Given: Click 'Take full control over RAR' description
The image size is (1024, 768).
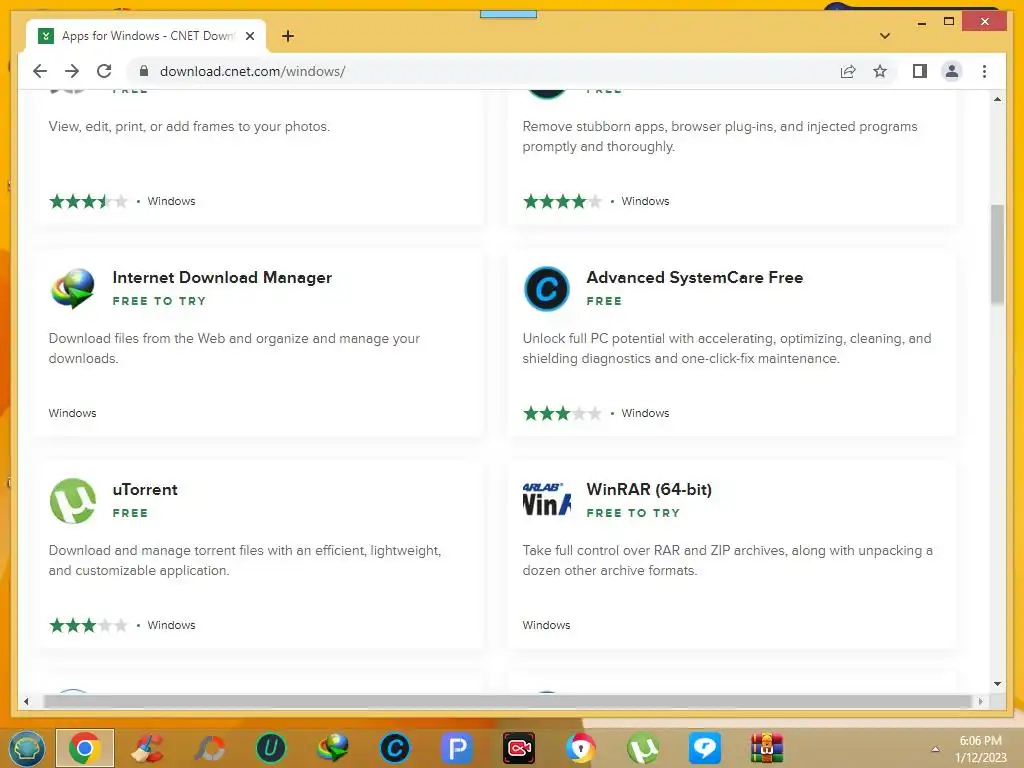Looking at the screenshot, I should [728, 560].
